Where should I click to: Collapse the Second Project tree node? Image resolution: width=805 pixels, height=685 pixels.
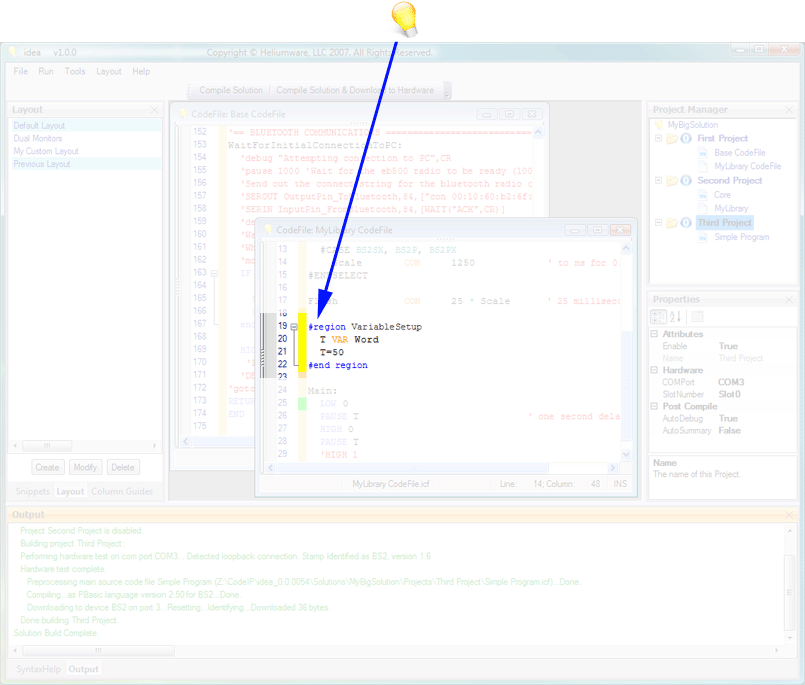point(658,181)
